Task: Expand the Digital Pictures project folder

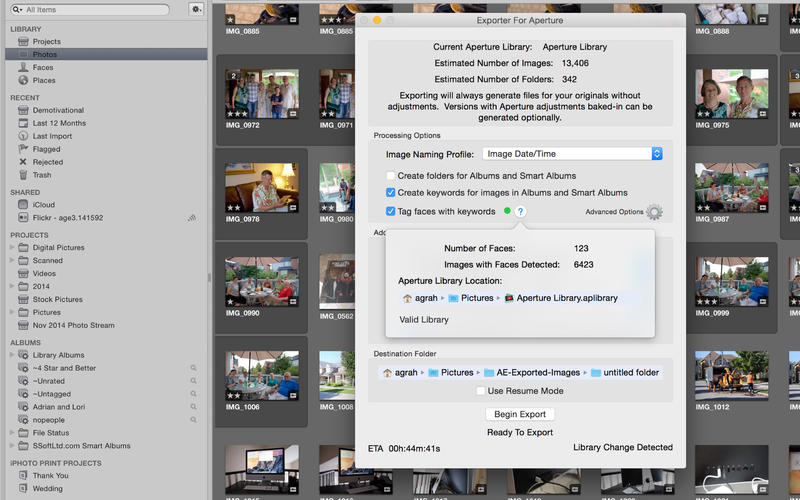Action: click(x=12, y=247)
